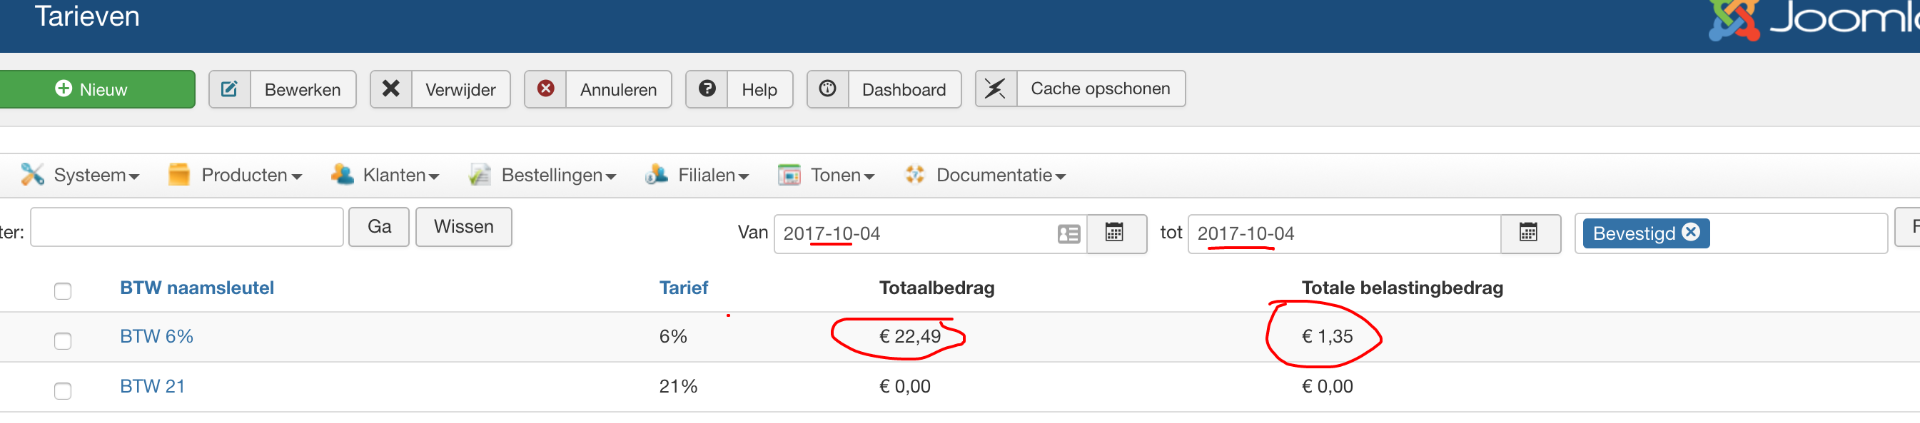Click the Cache opschonen broom icon
The height and width of the screenshot is (423, 1920).
(996, 89)
